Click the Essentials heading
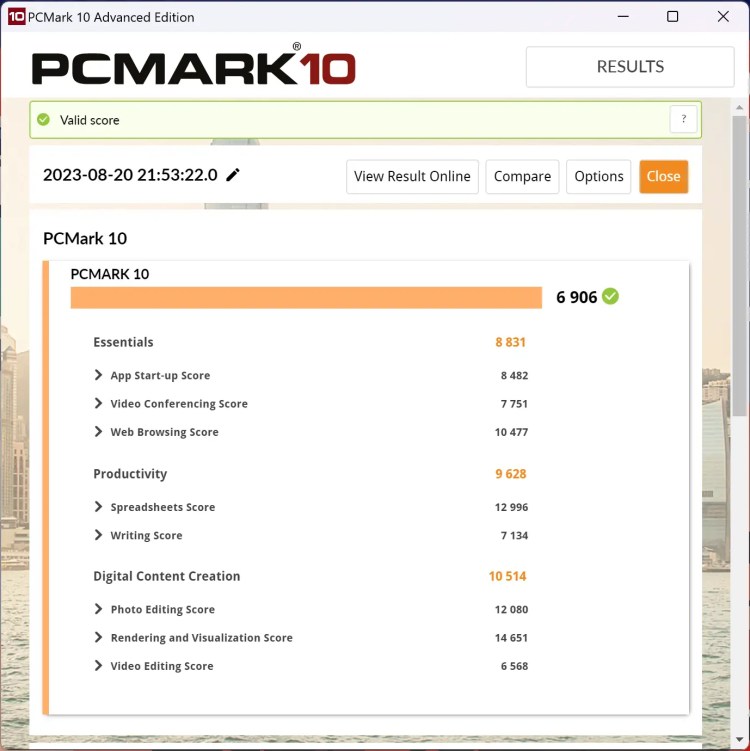 (x=123, y=342)
